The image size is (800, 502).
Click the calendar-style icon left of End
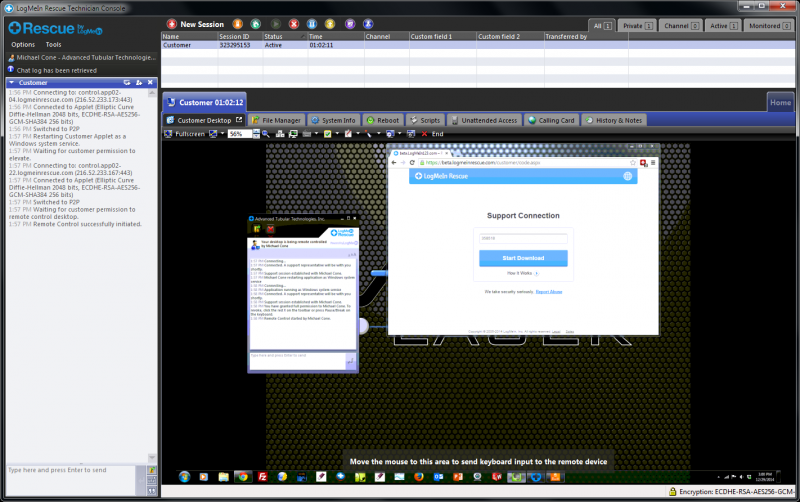pos(411,134)
